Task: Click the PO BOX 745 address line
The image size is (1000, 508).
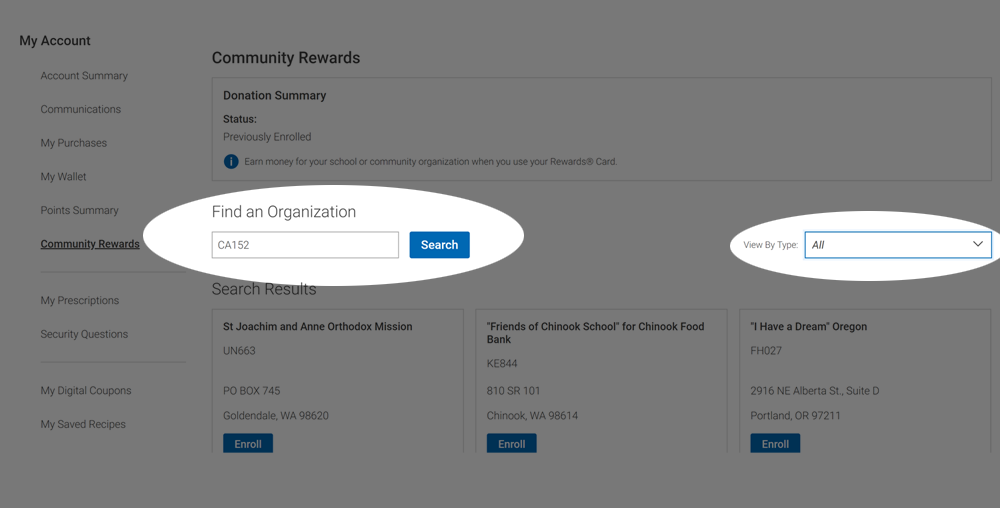Action: pos(252,391)
